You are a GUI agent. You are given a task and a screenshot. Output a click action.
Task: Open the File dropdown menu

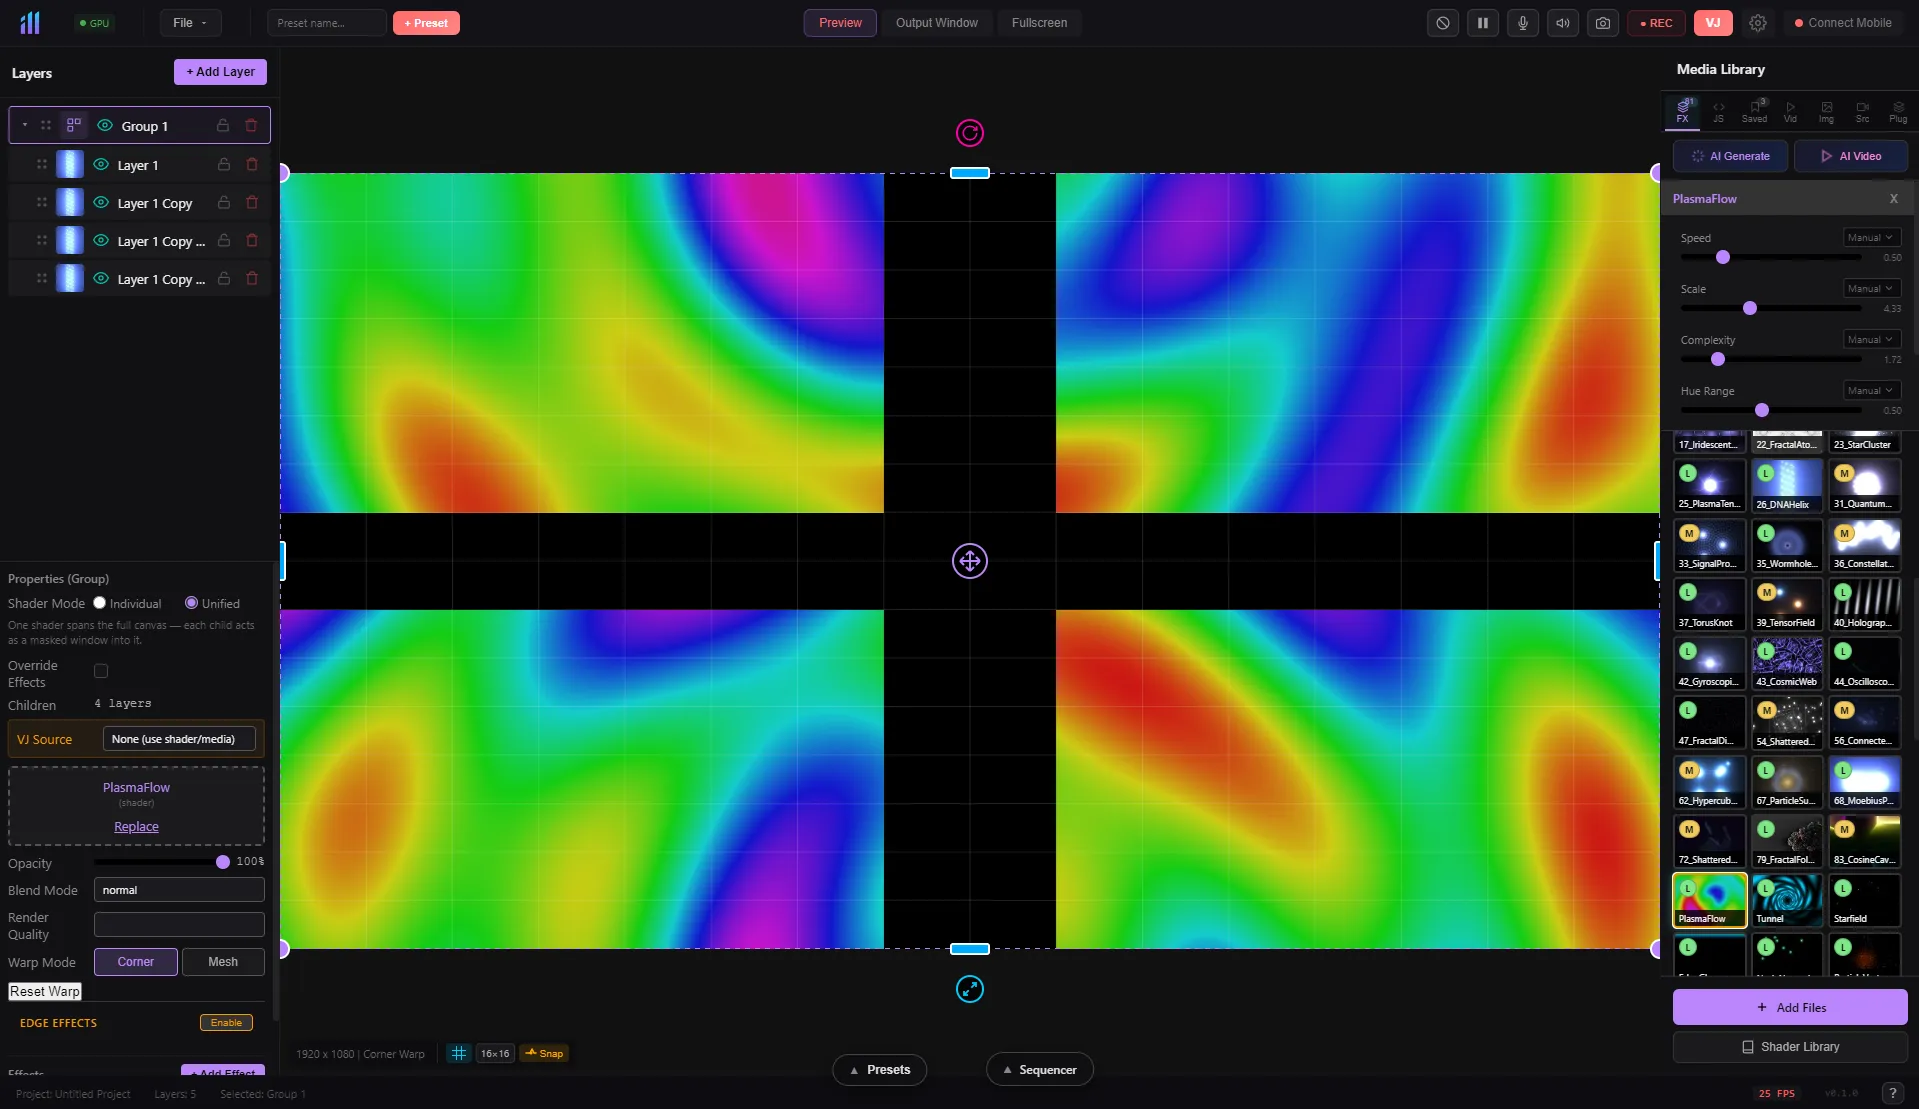coord(190,23)
